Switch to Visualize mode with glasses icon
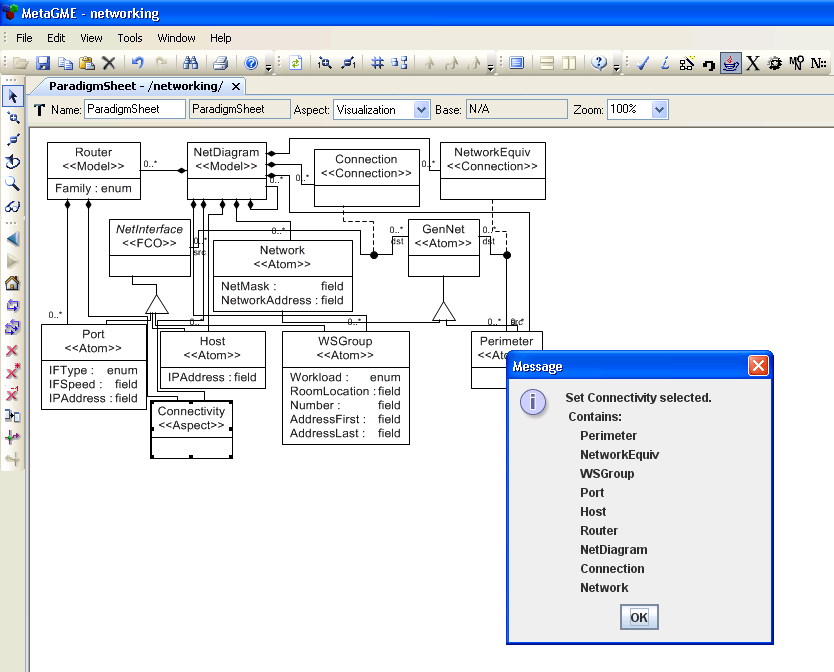The width and height of the screenshot is (834, 672). coord(13,206)
